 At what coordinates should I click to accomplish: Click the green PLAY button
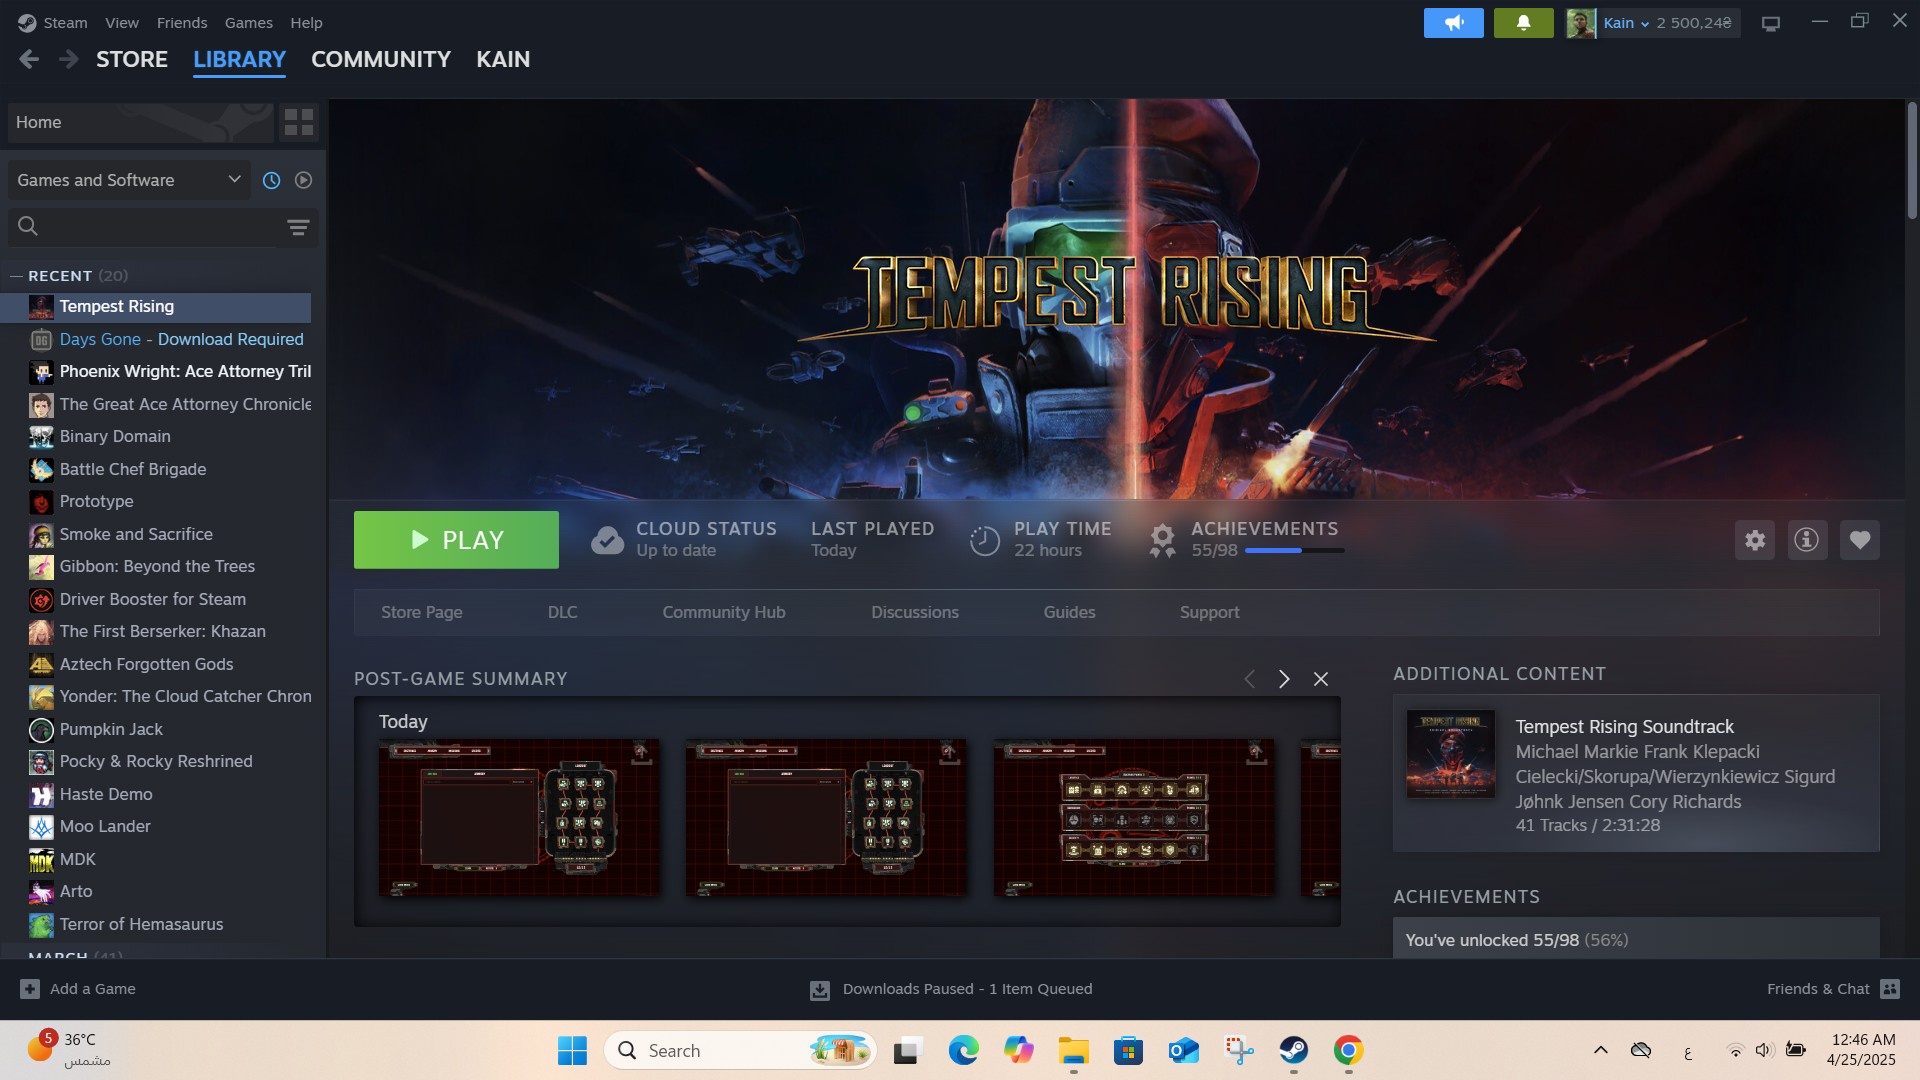pyautogui.click(x=456, y=540)
